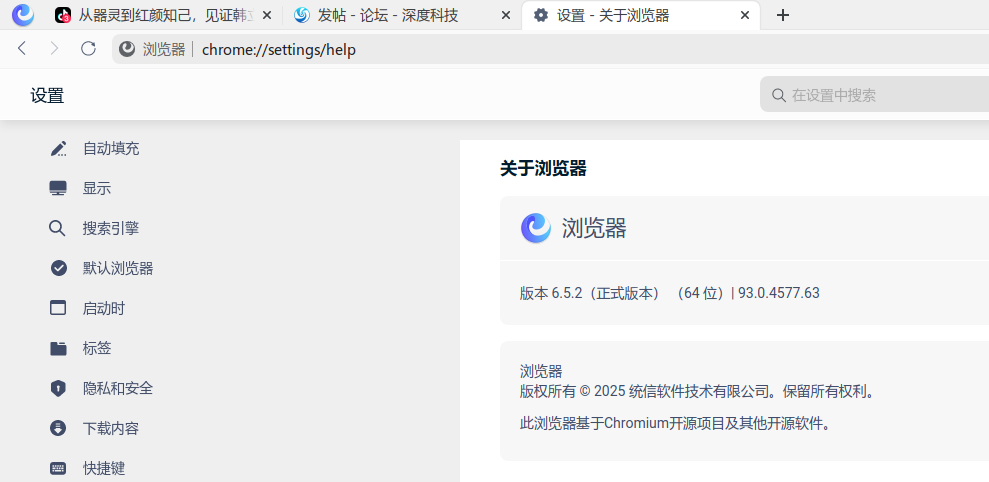Open the 搜索引擎 settings section
The width and height of the screenshot is (989, 482).
tap(111, 228)
